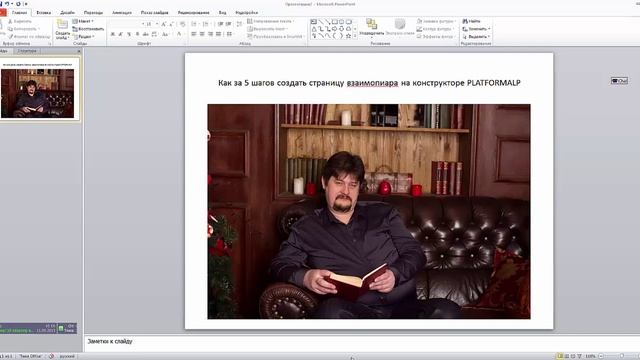Open Выровнять текст dropdown
Image resolution: width=640 pixels, height=360 pixels.
pos(267,29)
